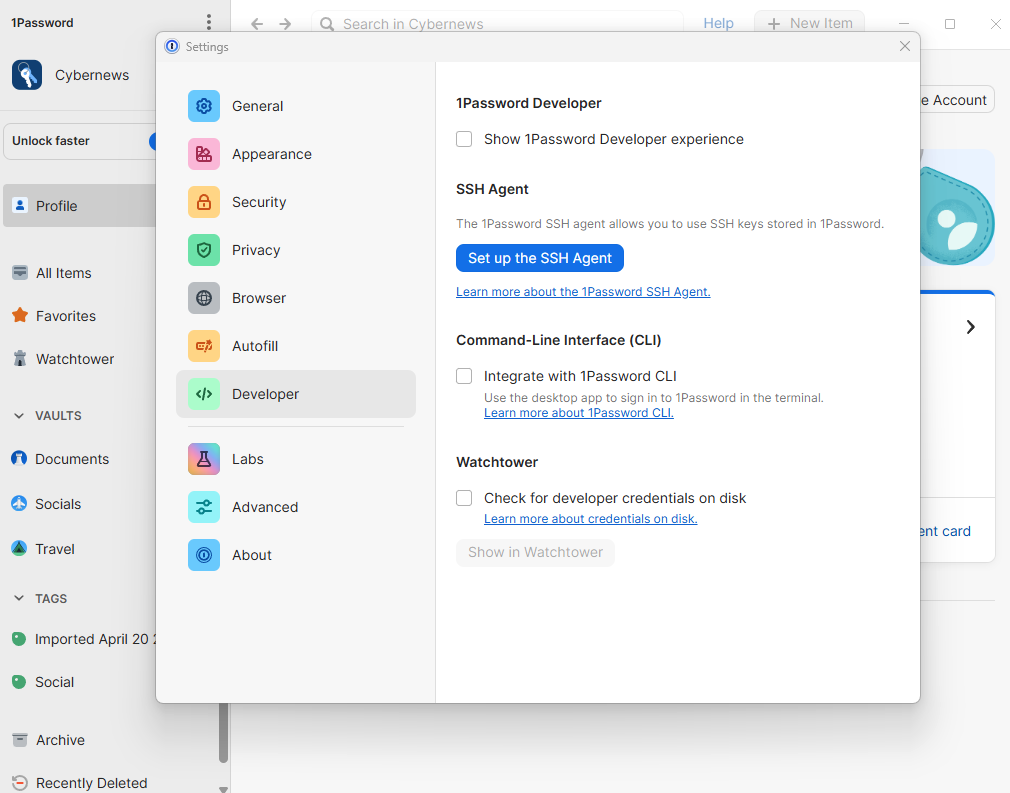Check Integrate with 1Password CLI
1010x793 pixels.
pos(464,376)
